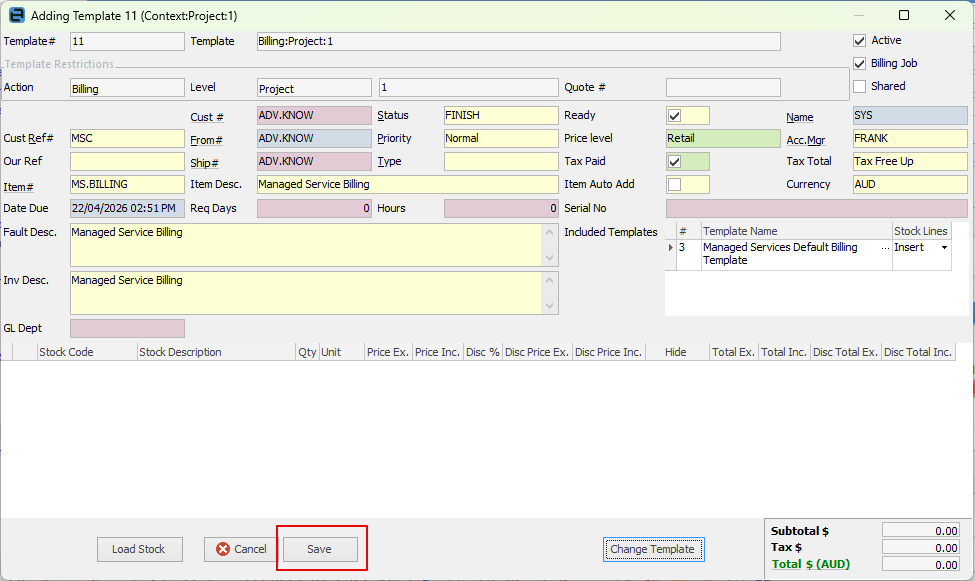This screenshot has width=975, height=581.
Task: Click the Item# field with MS.BILLING
Action: point(127,185)
